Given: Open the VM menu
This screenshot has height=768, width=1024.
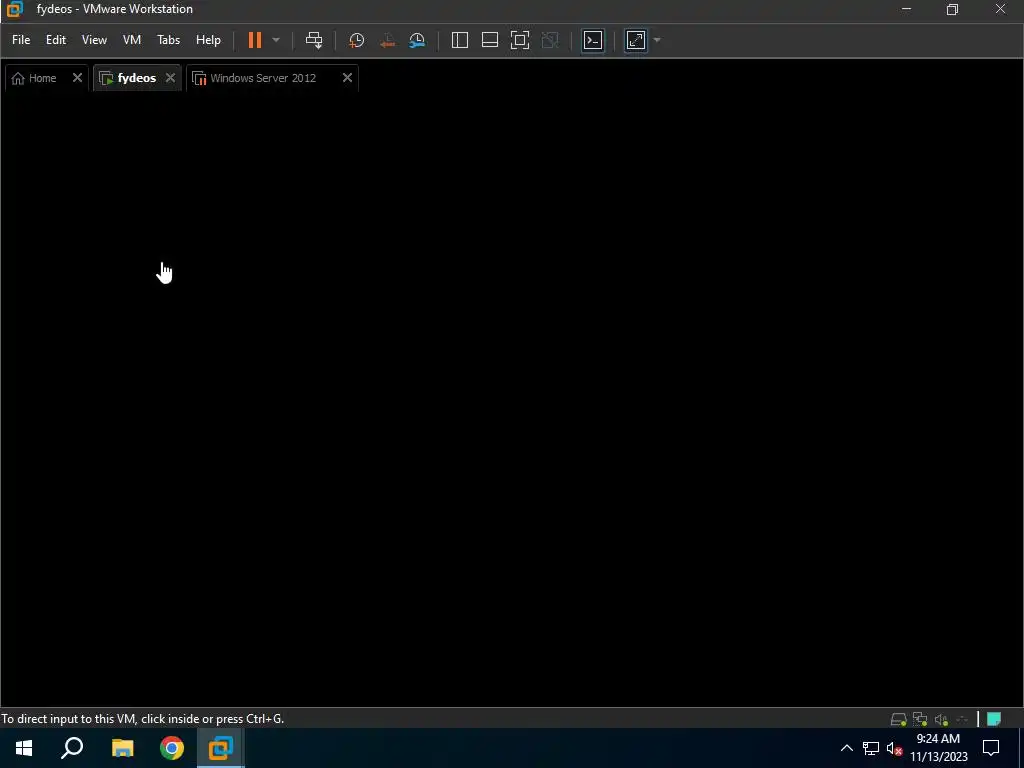Looking at the screenshot, I should click(x=132, y=40).
